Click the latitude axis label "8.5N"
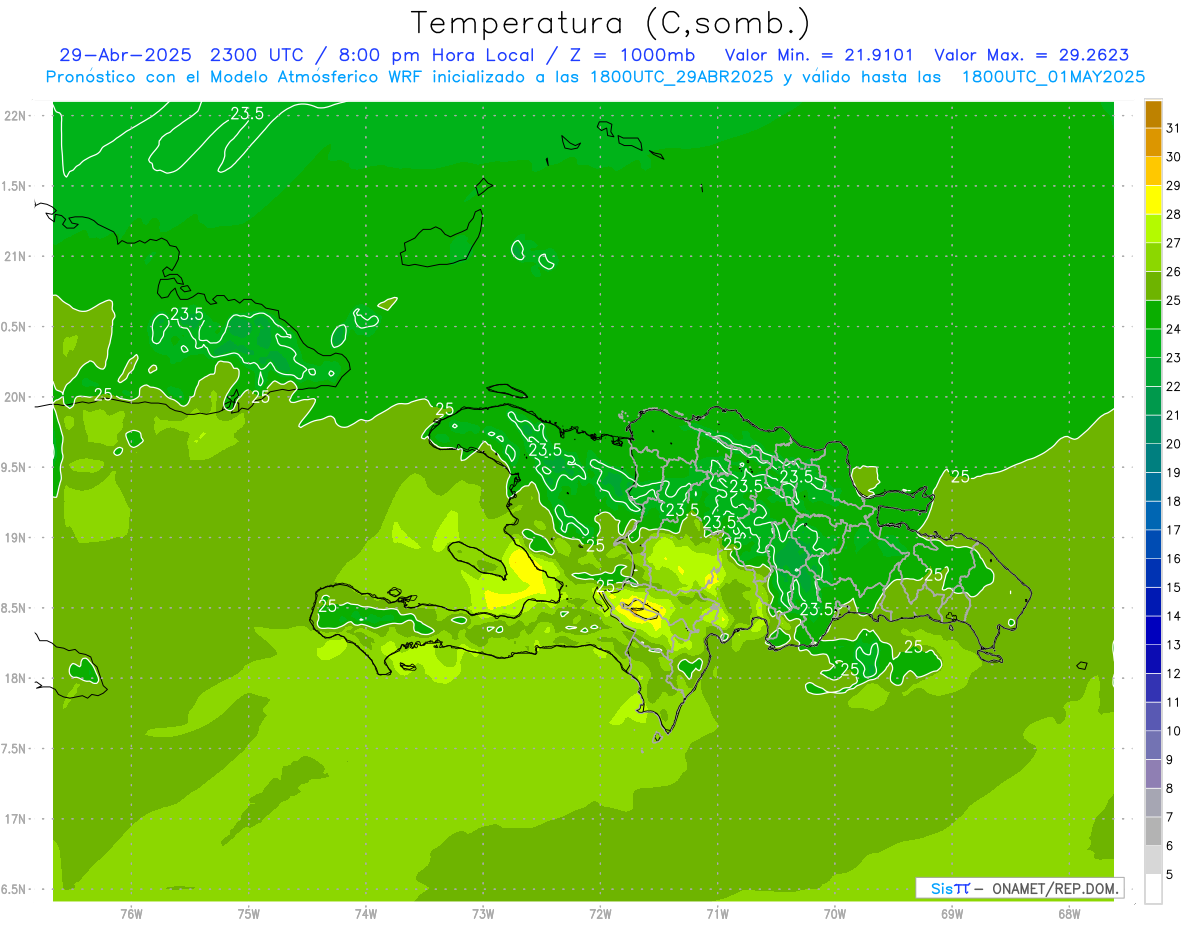Viewport: 1200px width, 927px height. pyautogui.click(x=14, y=608)
